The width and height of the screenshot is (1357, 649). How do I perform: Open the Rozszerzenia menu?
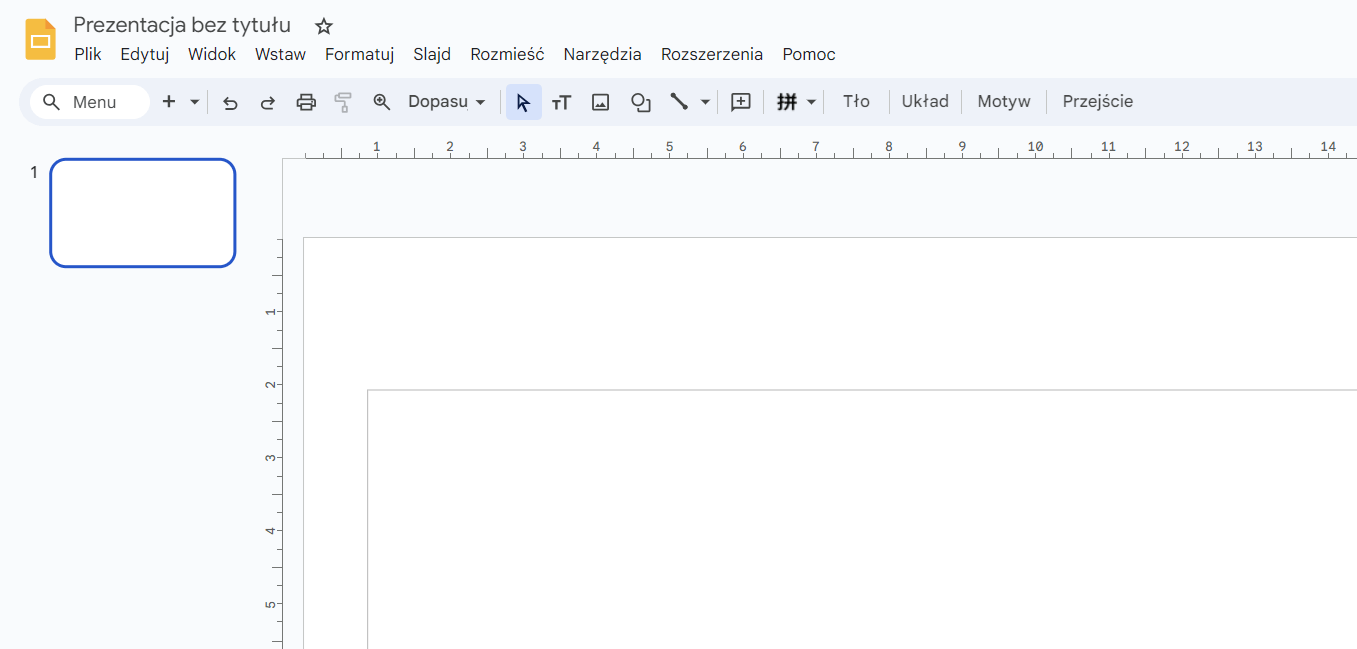pyautogui.click(x=712, y=54)
